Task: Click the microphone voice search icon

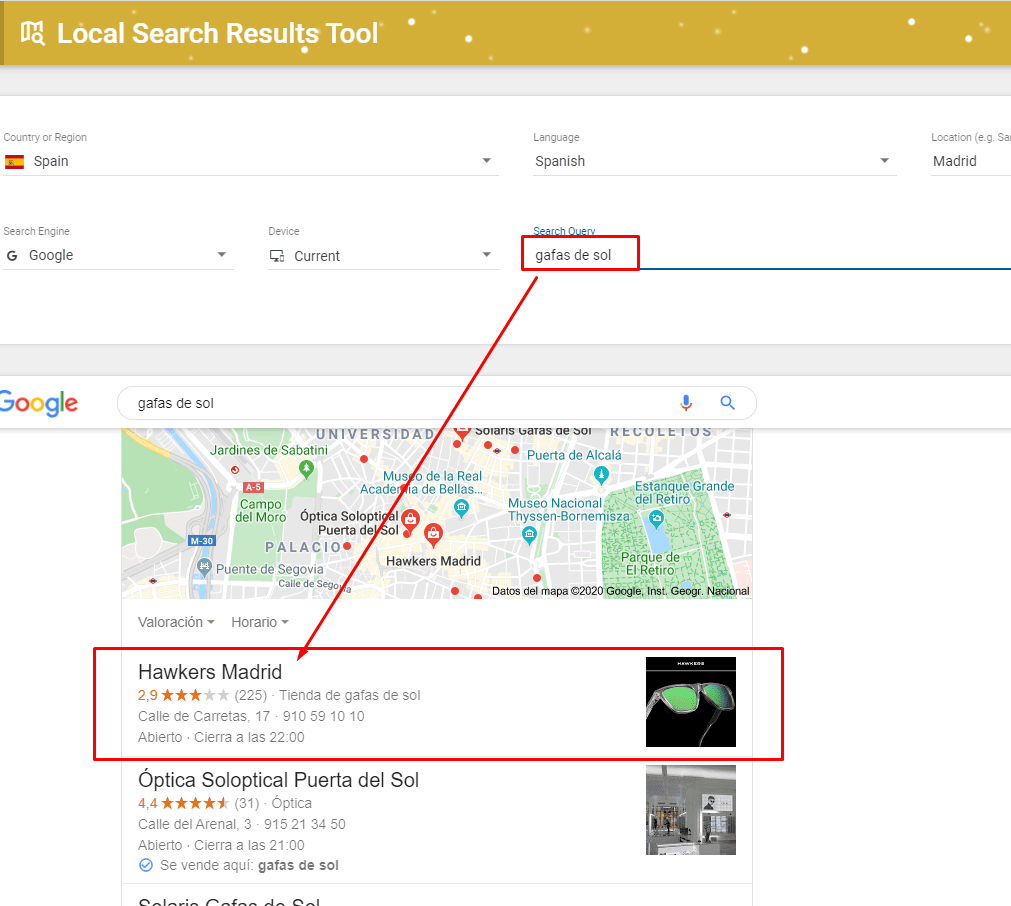Action: coord(686,403)
